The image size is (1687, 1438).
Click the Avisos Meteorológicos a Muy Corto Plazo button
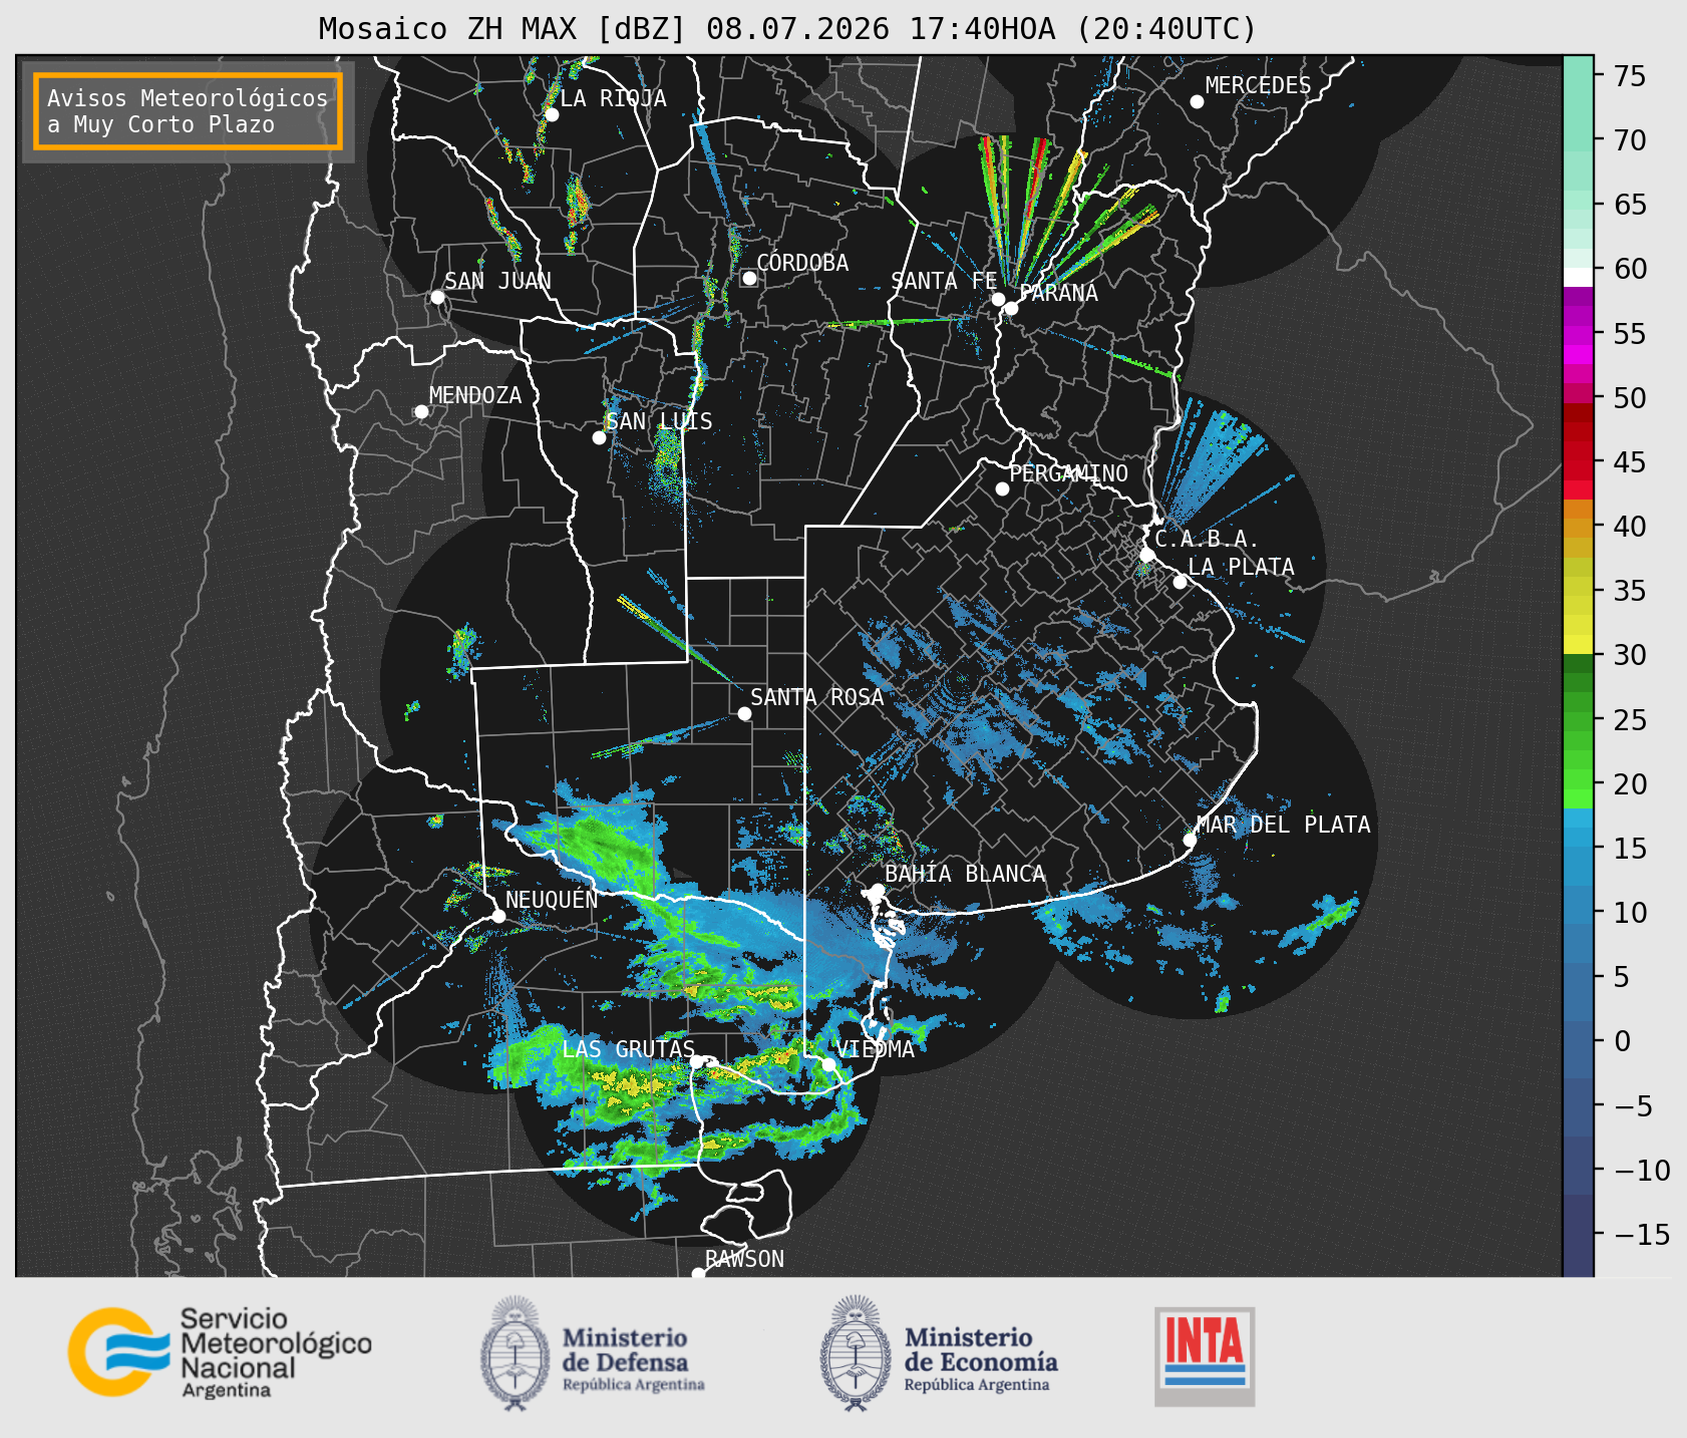point(188,111)
